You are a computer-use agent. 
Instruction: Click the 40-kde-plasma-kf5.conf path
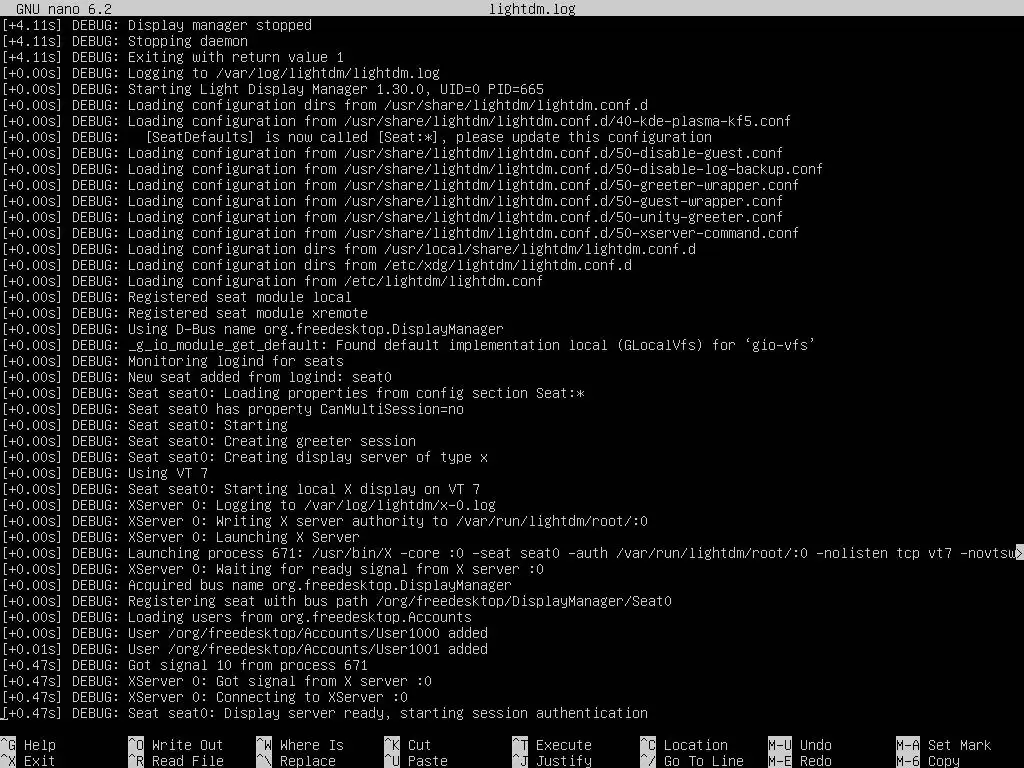click(x=568, y=121)
